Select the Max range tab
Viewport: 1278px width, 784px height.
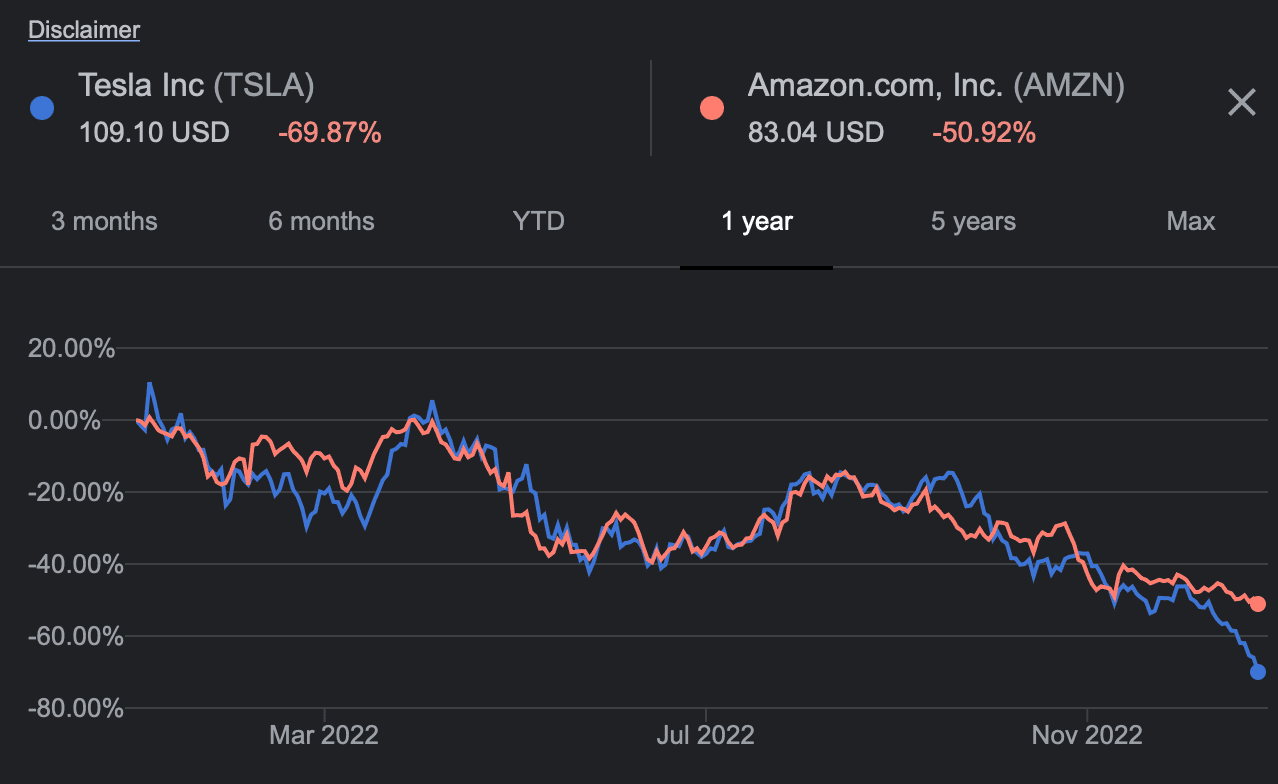coord(1190,221)
